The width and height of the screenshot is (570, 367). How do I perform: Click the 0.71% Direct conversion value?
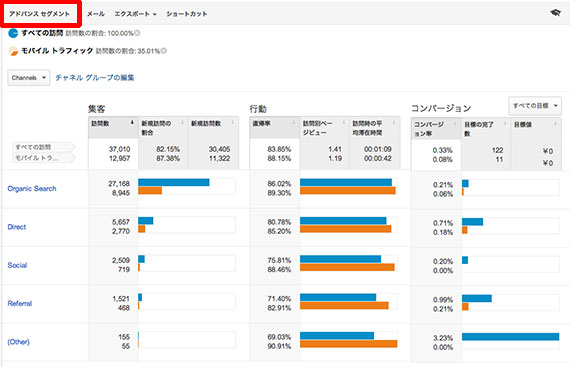443,223
